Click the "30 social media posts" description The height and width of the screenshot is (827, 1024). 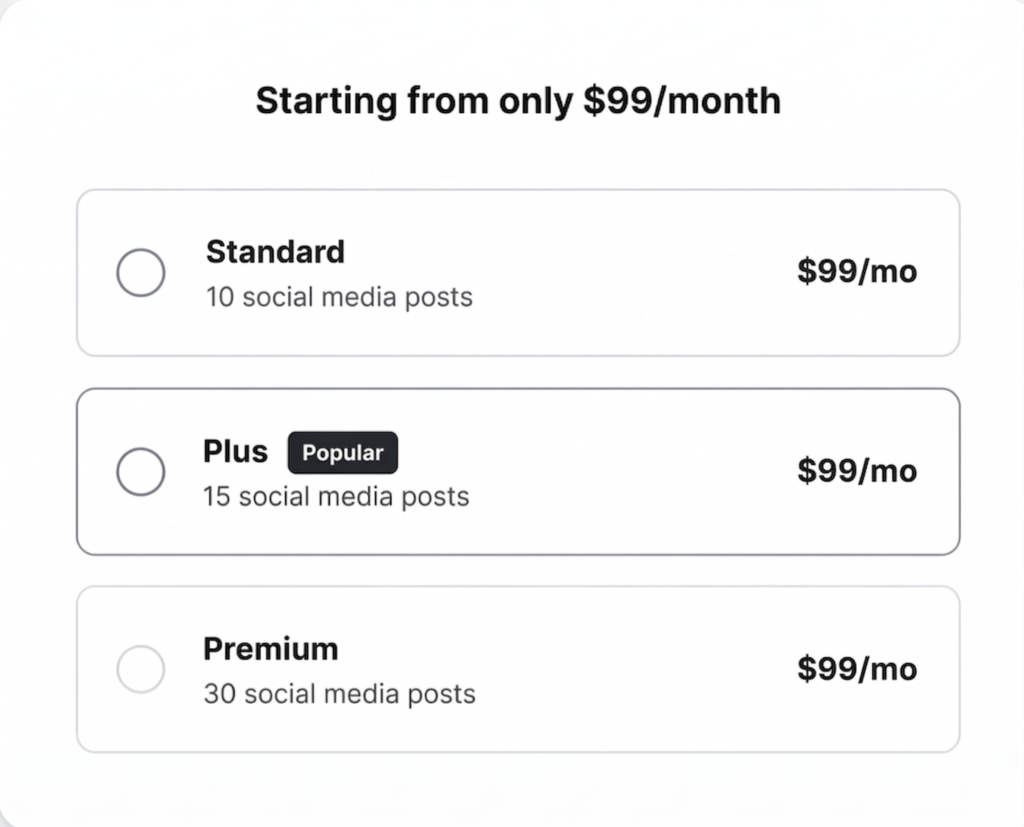click(339, 694)
